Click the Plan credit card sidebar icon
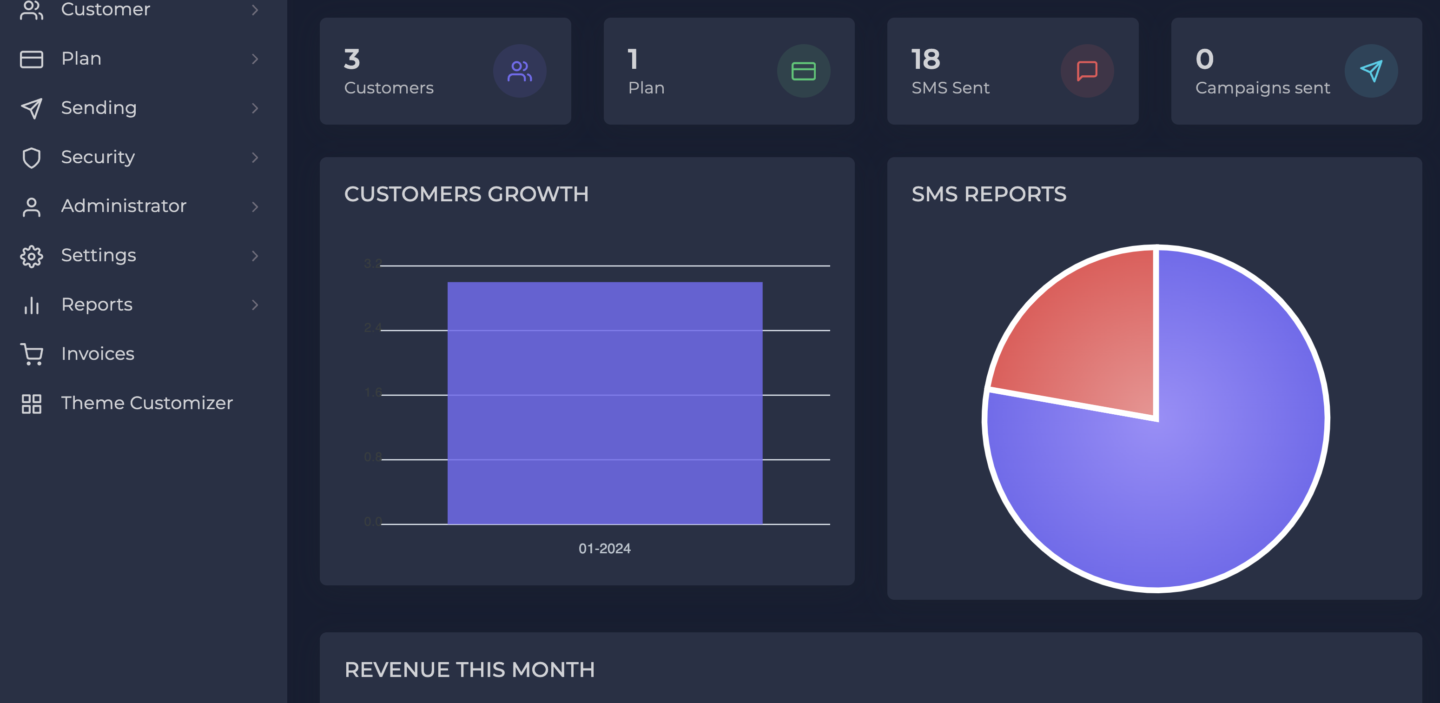Viewport: 1440px width, 703px height. click(32, 59)
